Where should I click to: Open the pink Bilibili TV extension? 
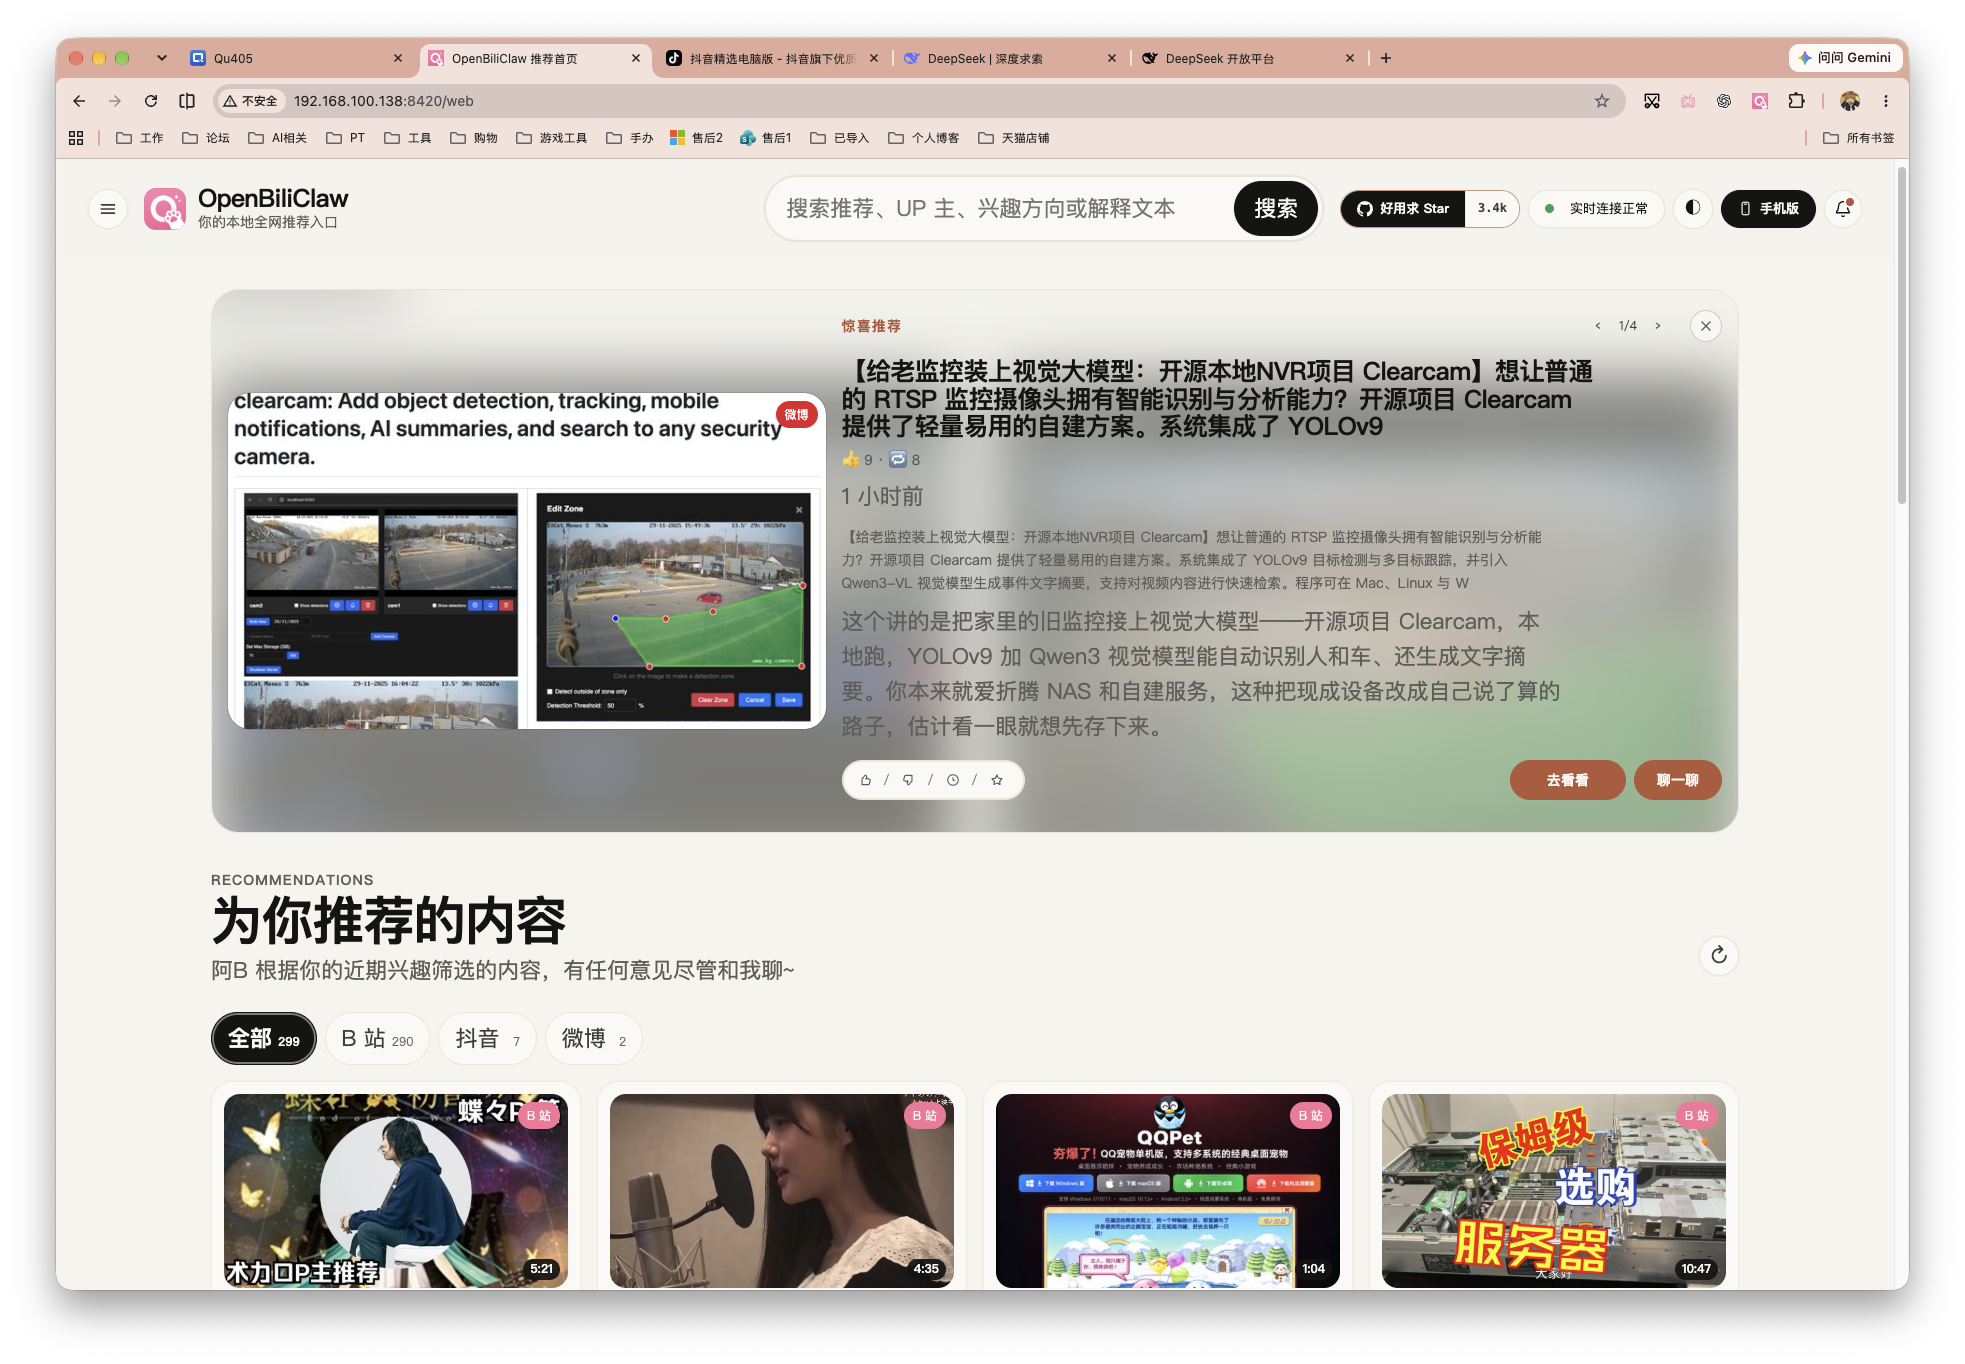point(1688,101)
